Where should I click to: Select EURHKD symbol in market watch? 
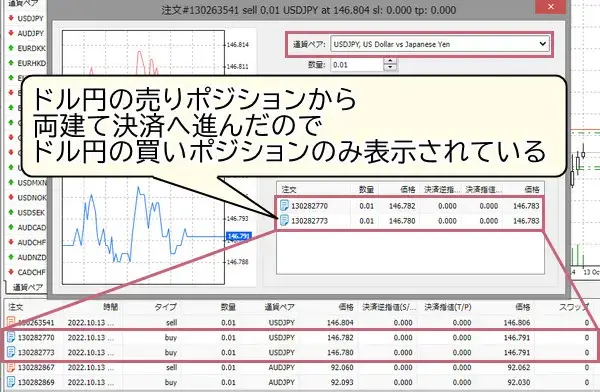click(x=31, y=63)
